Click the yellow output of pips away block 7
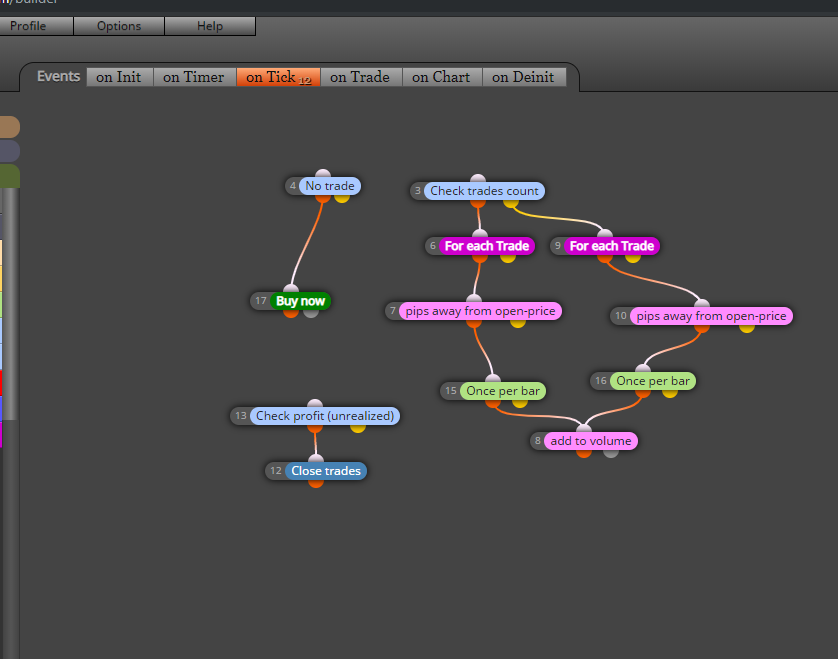 click(x=518, y=323)
